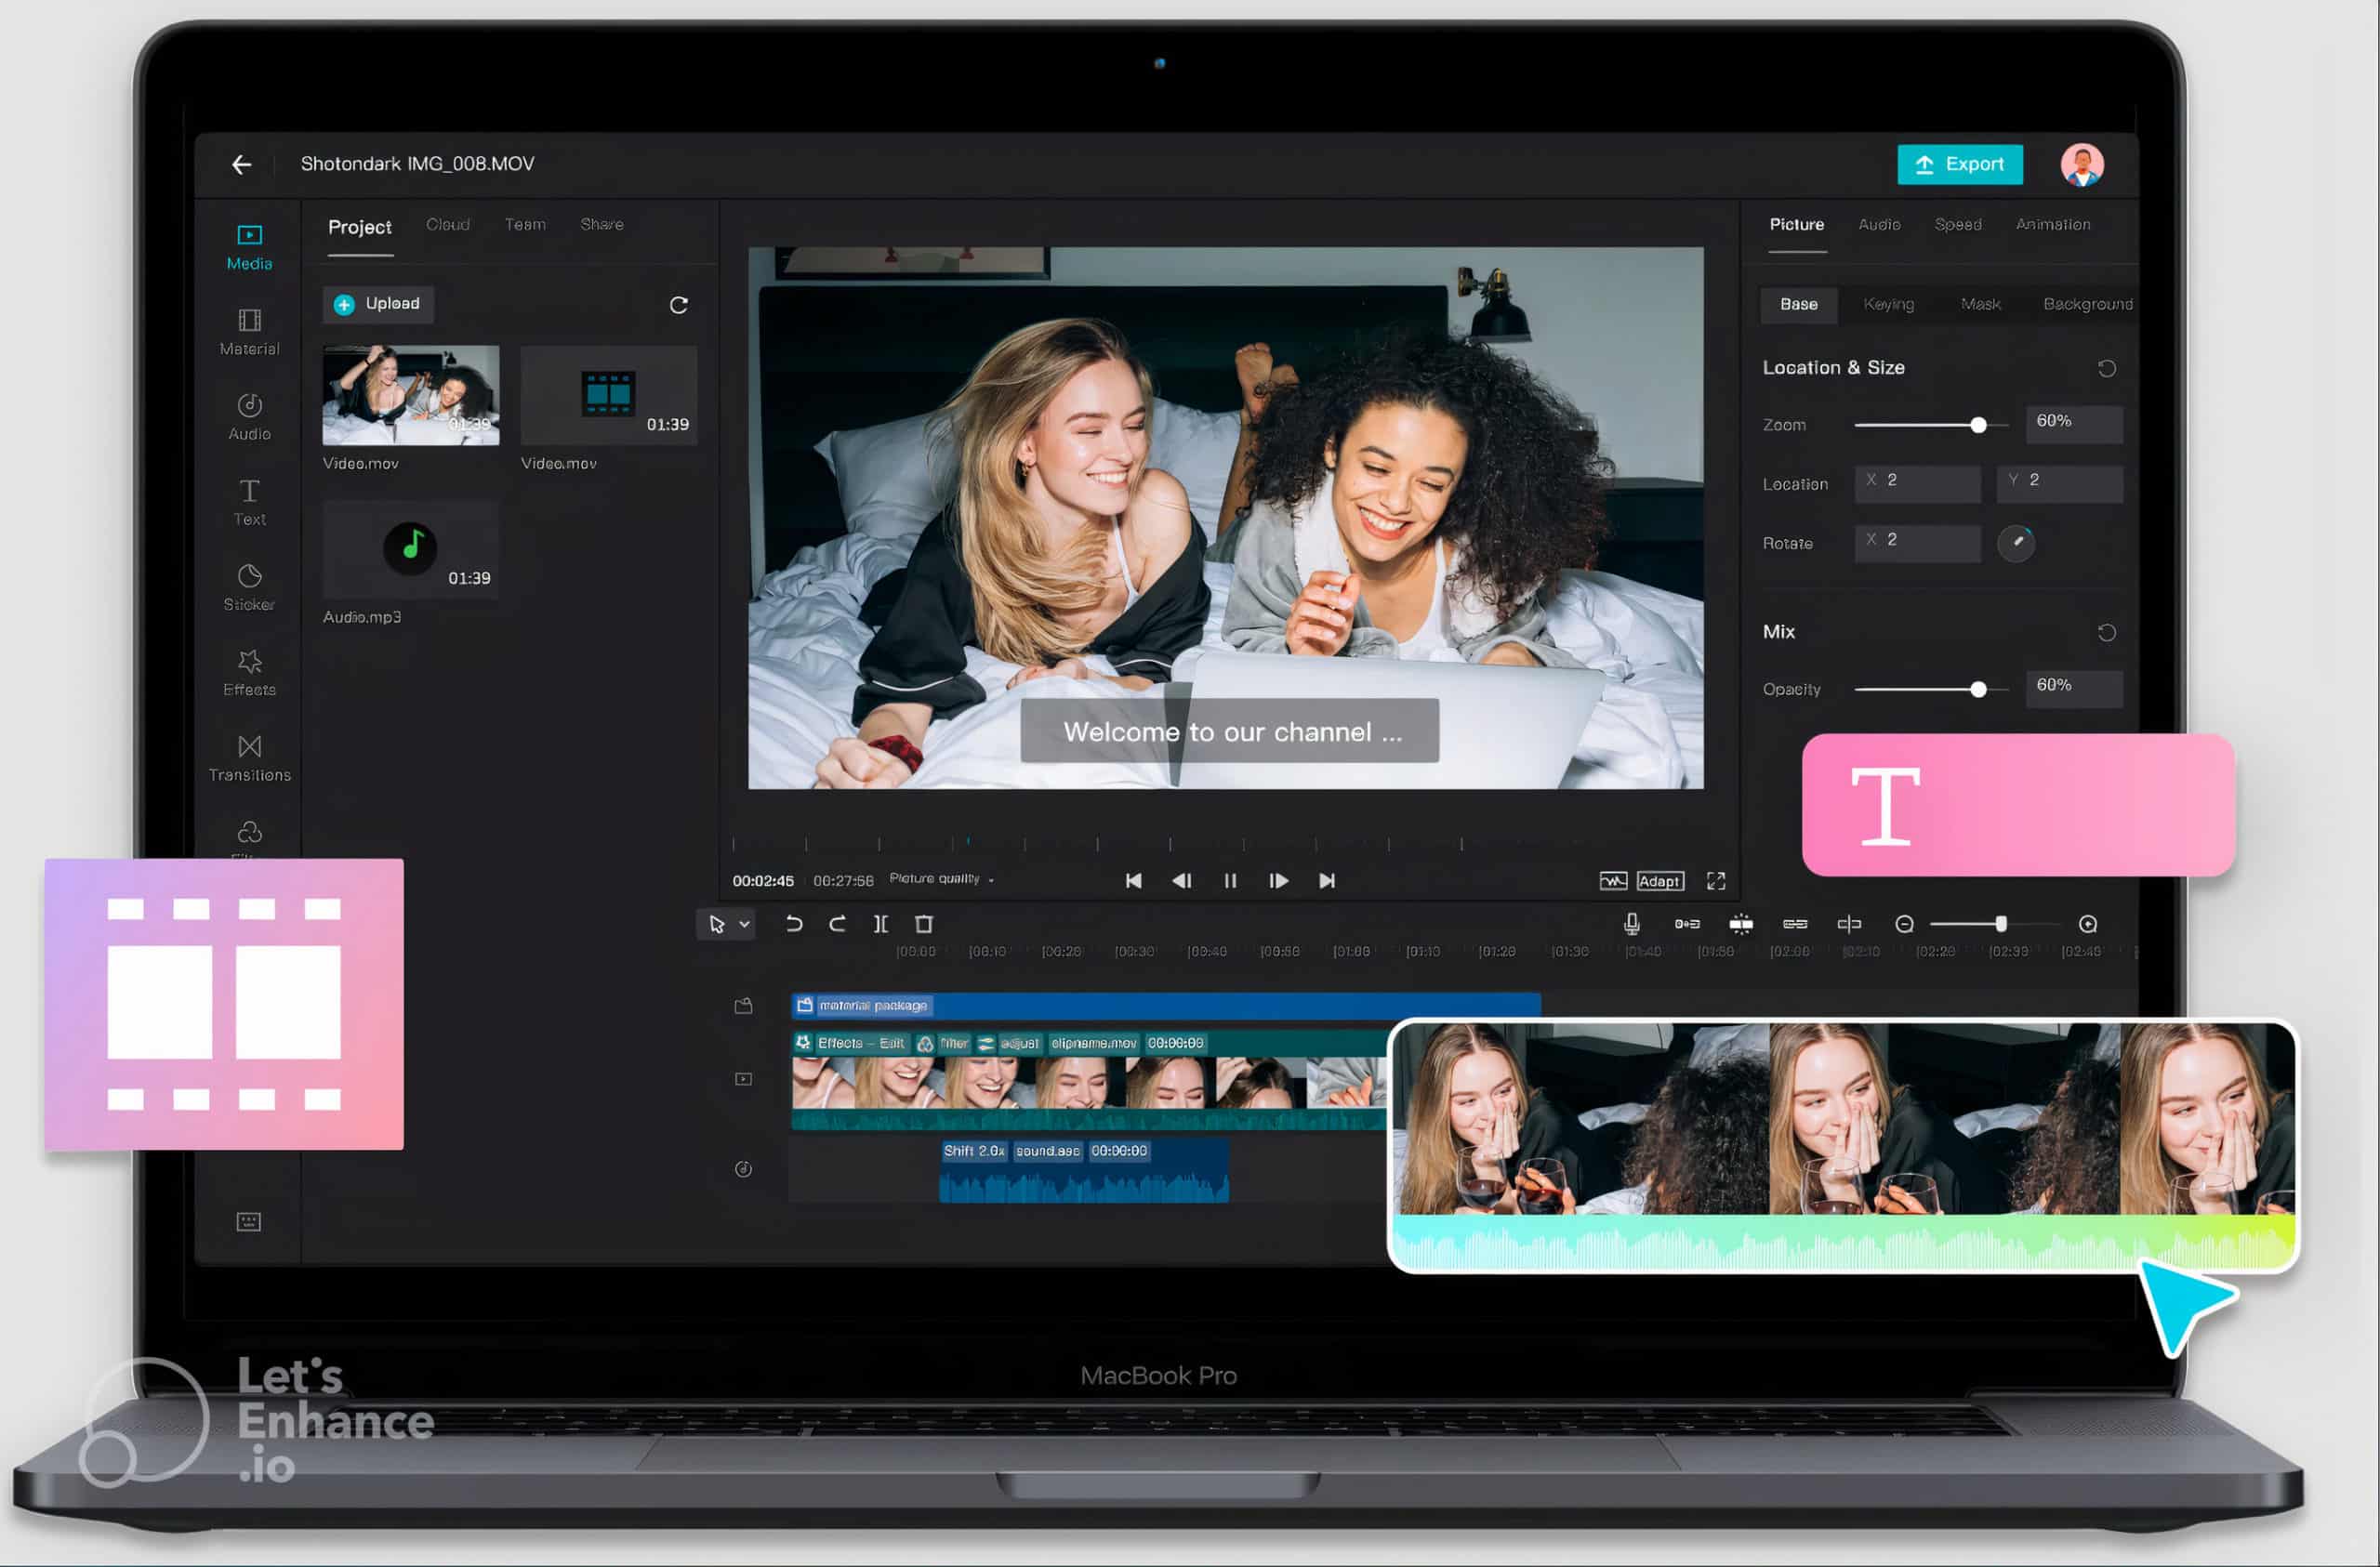Open the Speed tab in the properties panel

pos(1957,224)
